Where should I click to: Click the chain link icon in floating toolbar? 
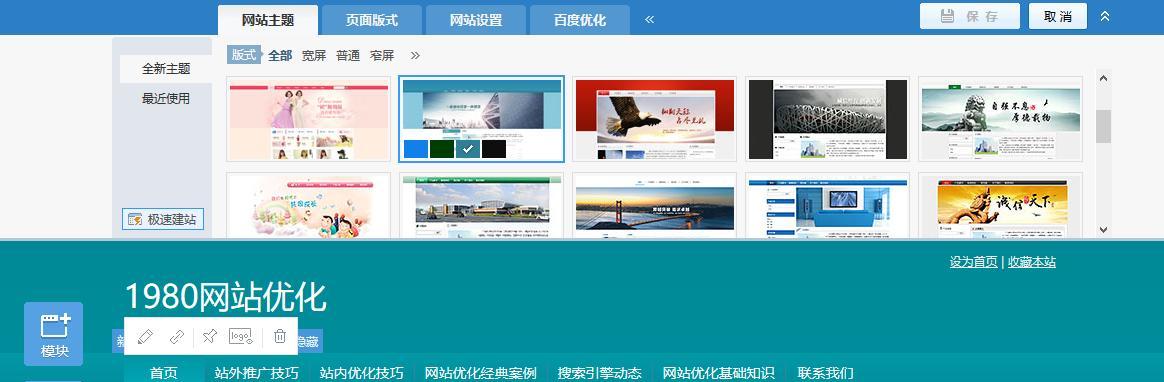tap(177, 337)
